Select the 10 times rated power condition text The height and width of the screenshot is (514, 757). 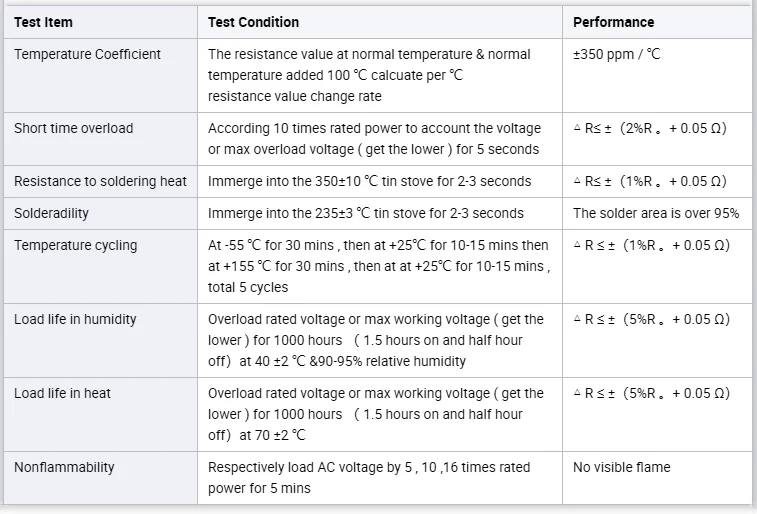tap(374, 138)
